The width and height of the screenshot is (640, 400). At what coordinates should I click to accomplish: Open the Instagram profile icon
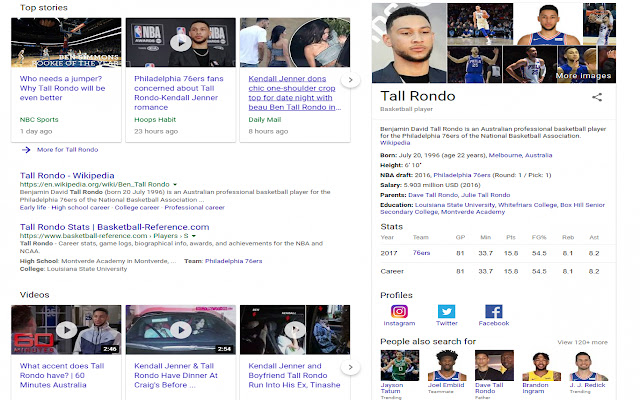(399, 311)
